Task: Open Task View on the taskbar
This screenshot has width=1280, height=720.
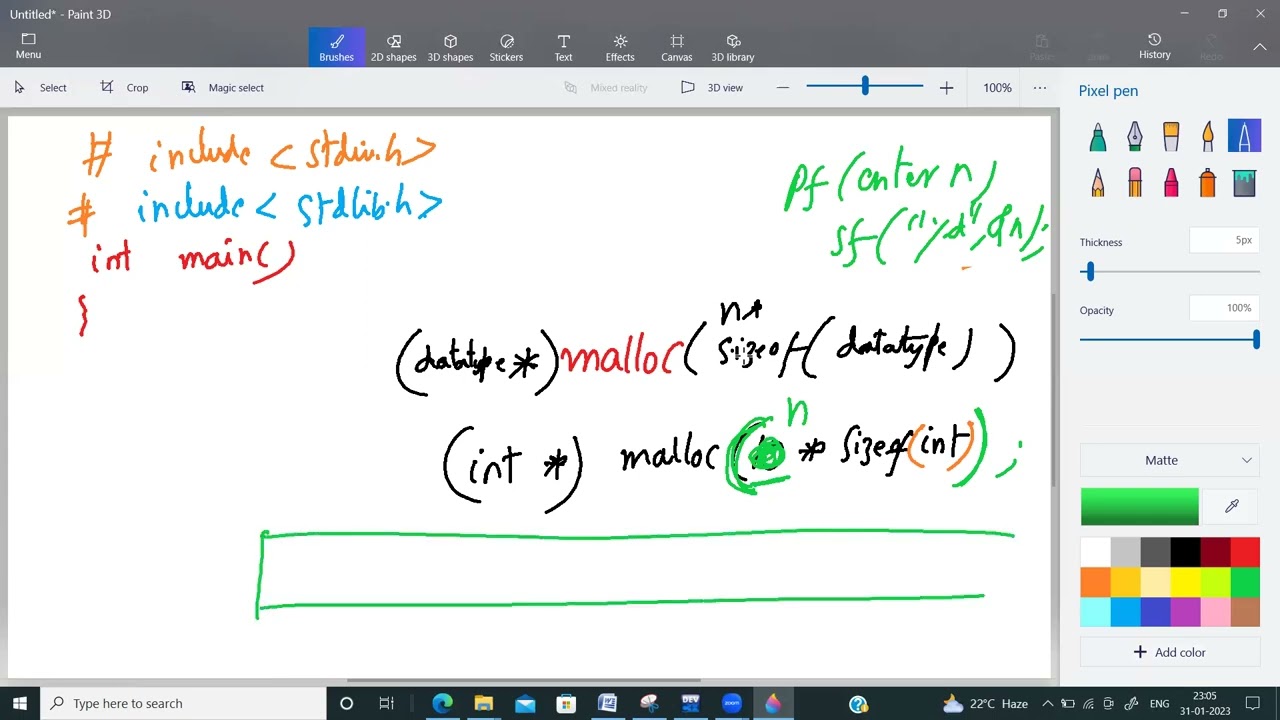Action: 387,703
